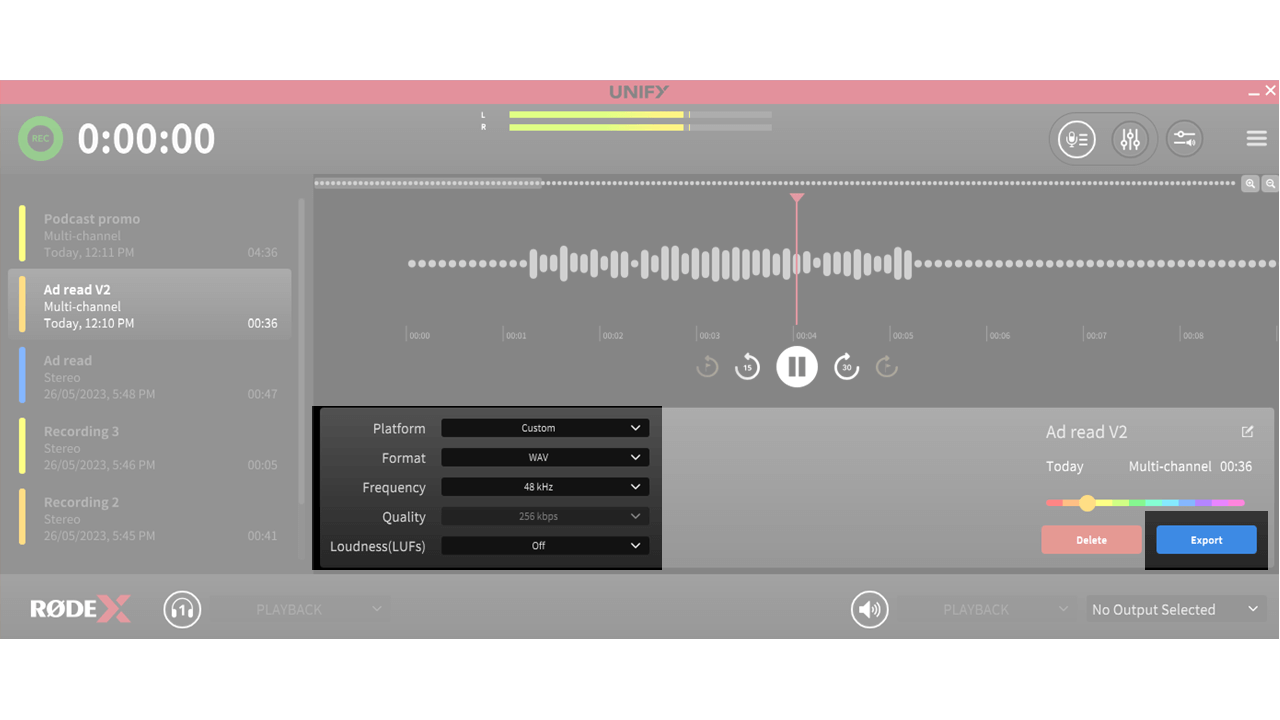Viewport: 1280px width, 720px height.
Task: Change the Frequency from 48 kHz
Action: point(544,487)
